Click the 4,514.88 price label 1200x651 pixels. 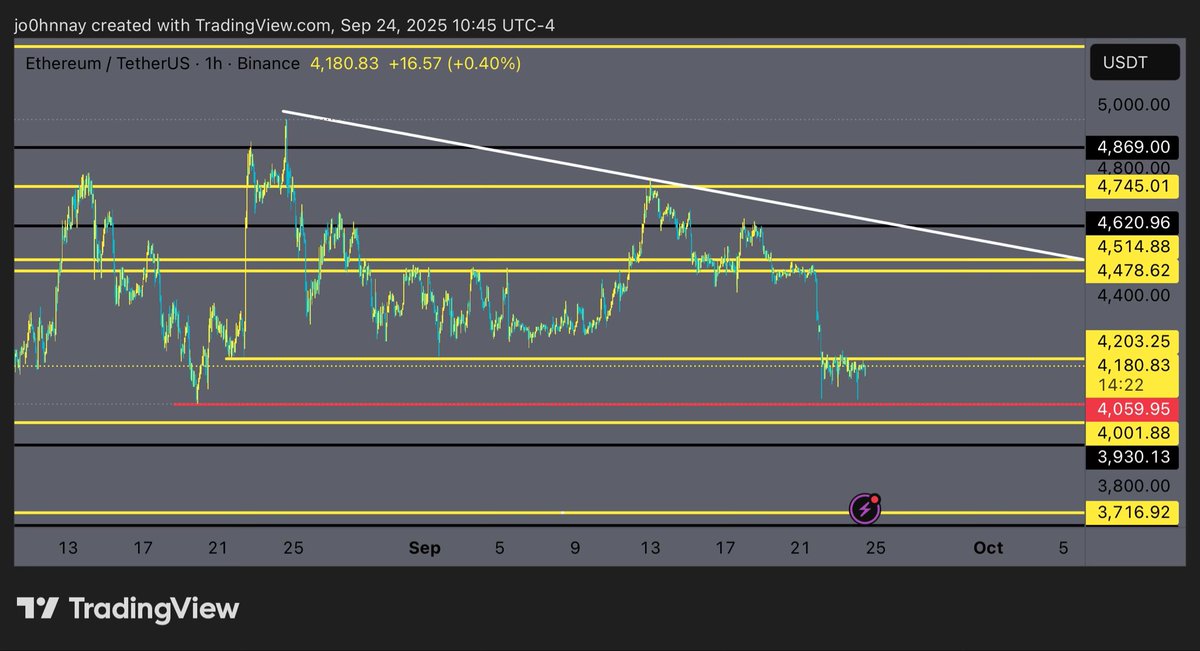click(1134, 247)
